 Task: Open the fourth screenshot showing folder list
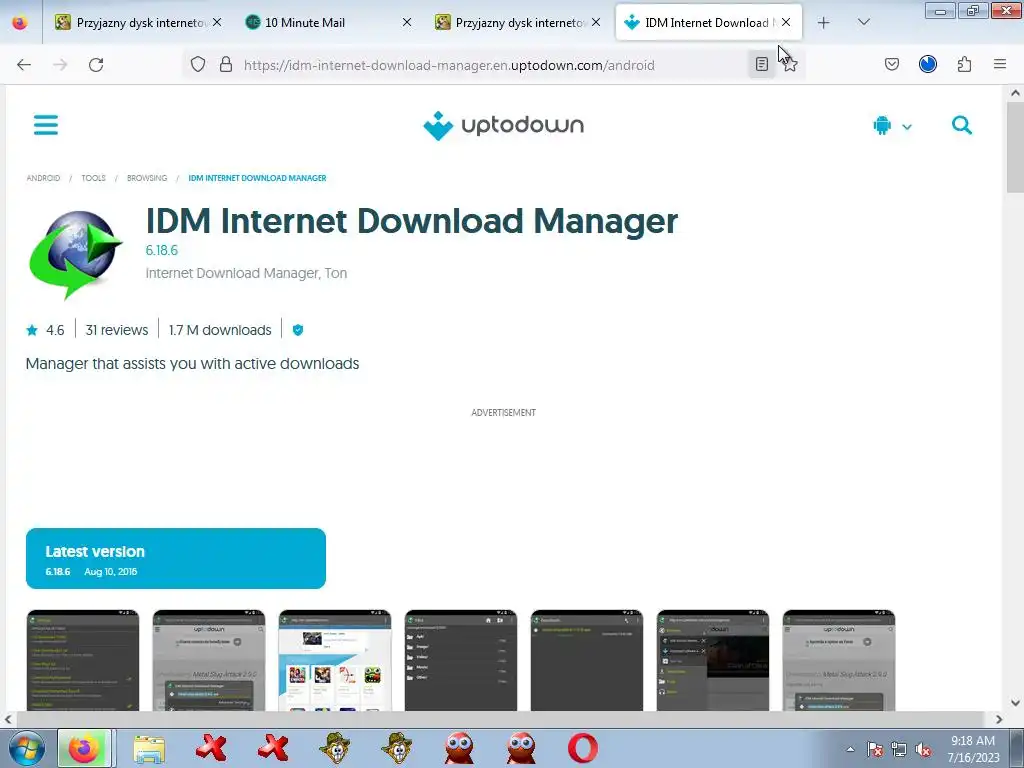[461, 660]
